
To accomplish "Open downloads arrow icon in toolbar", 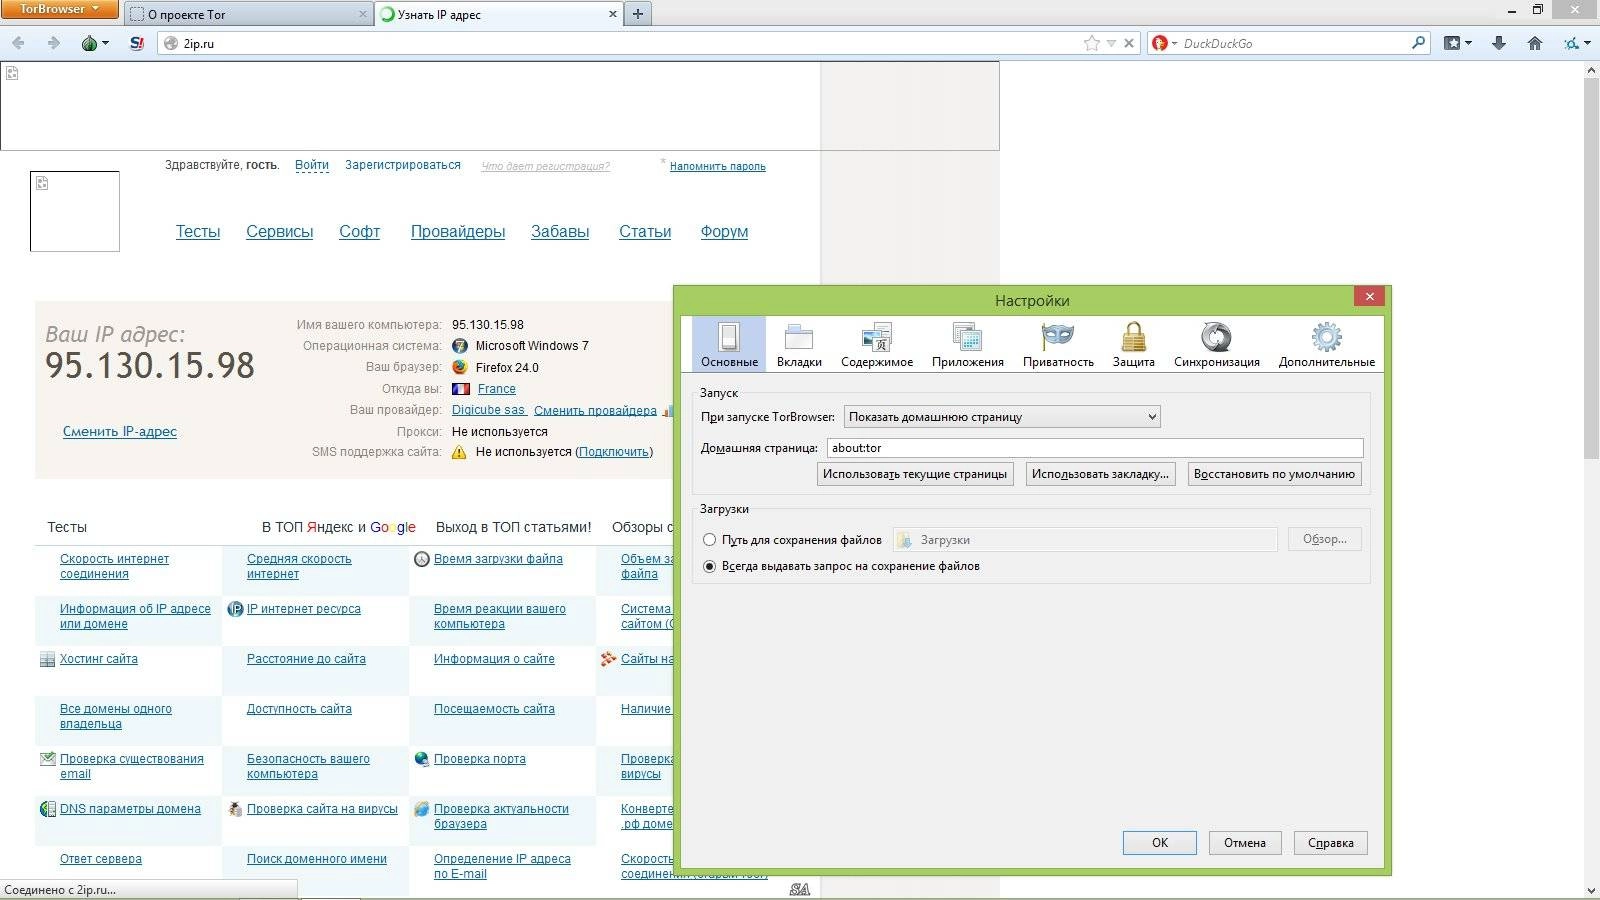I will point(1498,43).
